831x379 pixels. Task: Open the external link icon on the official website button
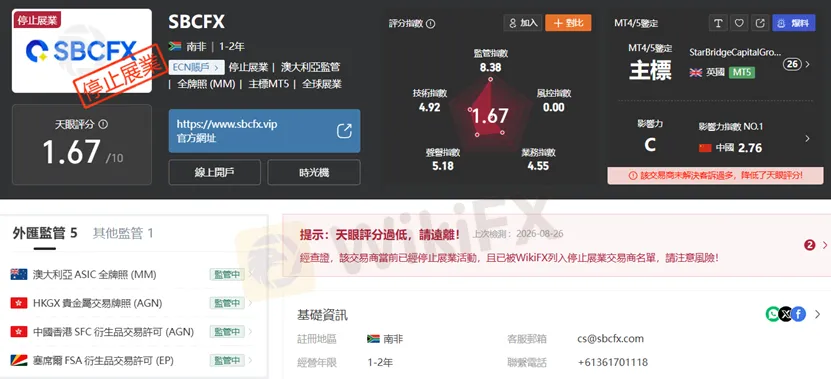click(344, 131)
